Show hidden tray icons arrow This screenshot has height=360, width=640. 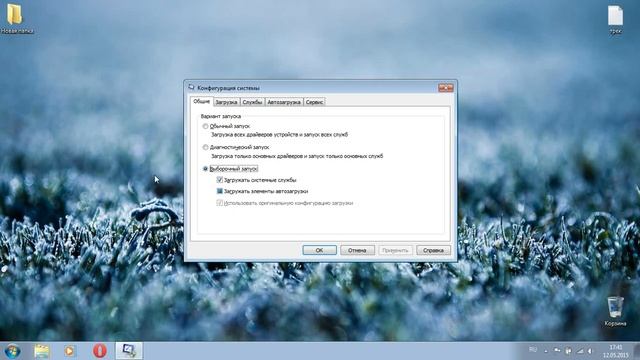546,351
